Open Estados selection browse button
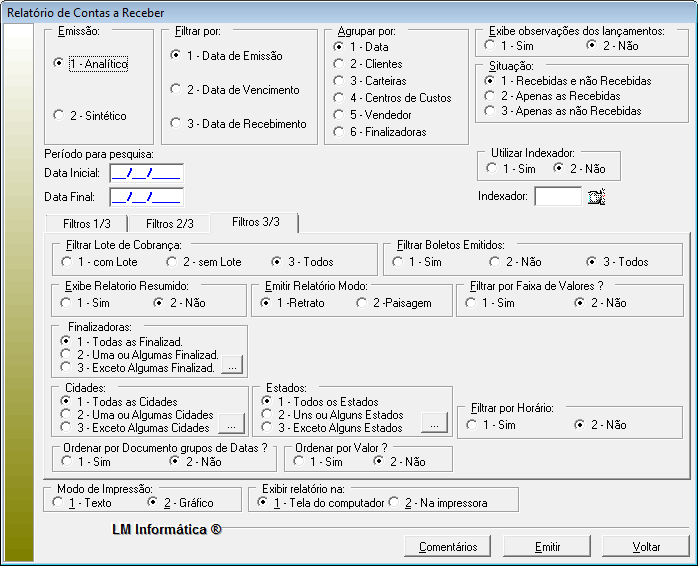The height and width of the screenshot is (566, 698). point(434,427)
